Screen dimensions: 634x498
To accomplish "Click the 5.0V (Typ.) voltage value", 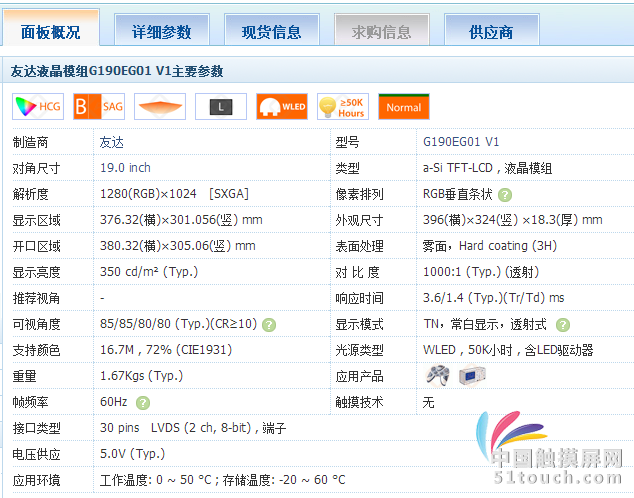I will click(x=133, y=454).
